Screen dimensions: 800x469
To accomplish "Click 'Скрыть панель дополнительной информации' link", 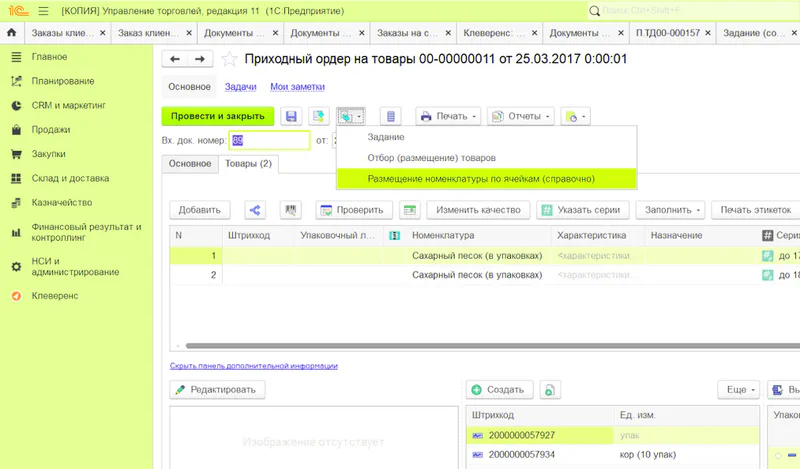I will 252,366.
